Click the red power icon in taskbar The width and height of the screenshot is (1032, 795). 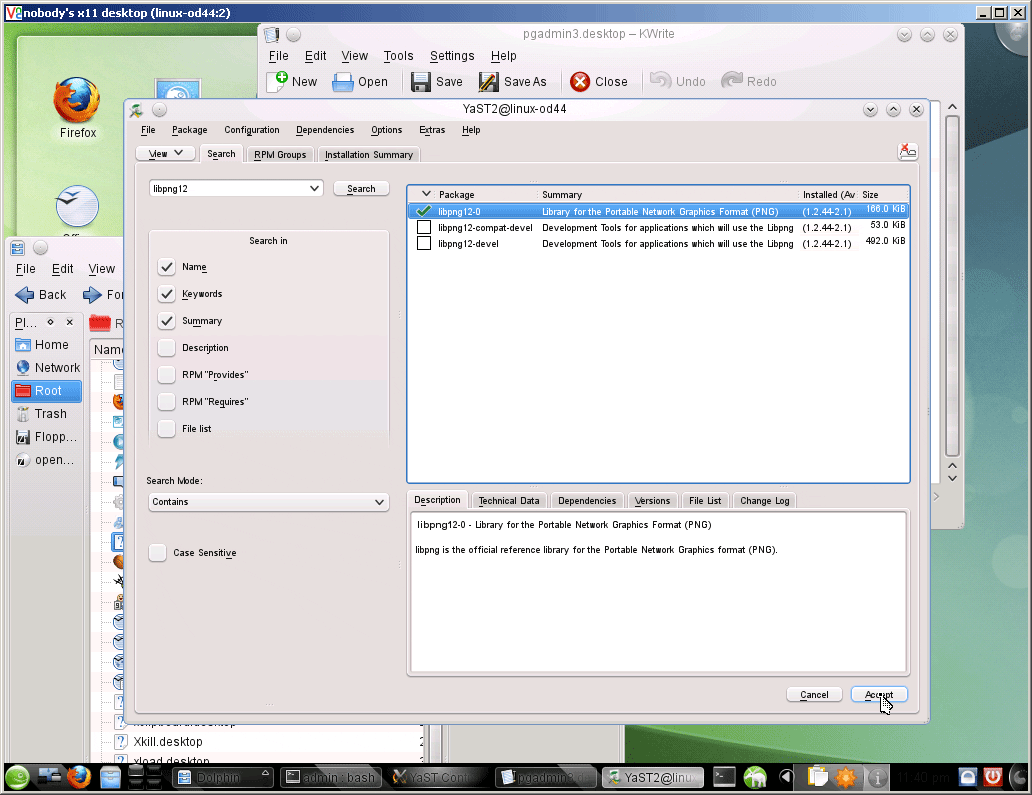point(993,777)
